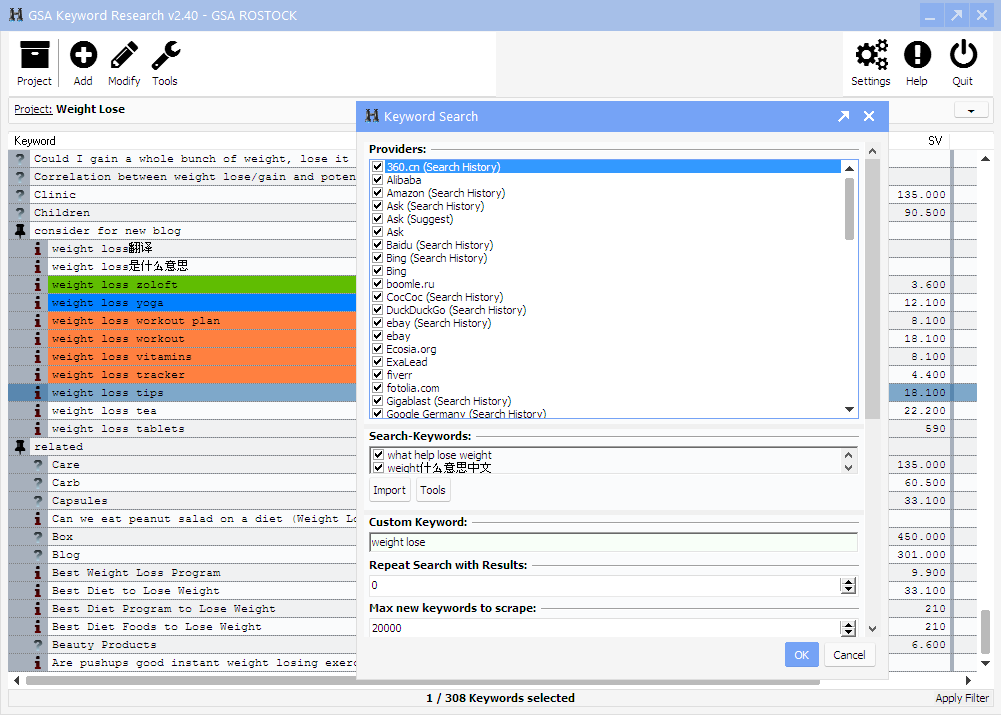Click Import under Search-Keywords
This screenshot has width=1001, height=715.
(x=389, y=490)
